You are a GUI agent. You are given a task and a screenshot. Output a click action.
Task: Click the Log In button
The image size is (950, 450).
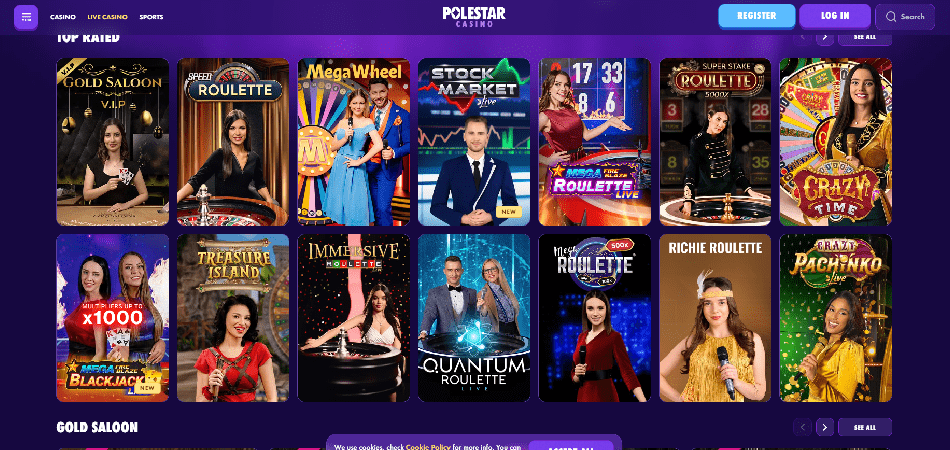[835, 16]
